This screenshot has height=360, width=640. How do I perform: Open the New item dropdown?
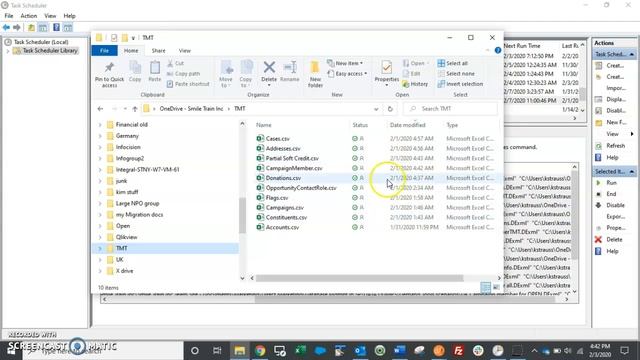[345, 63]
